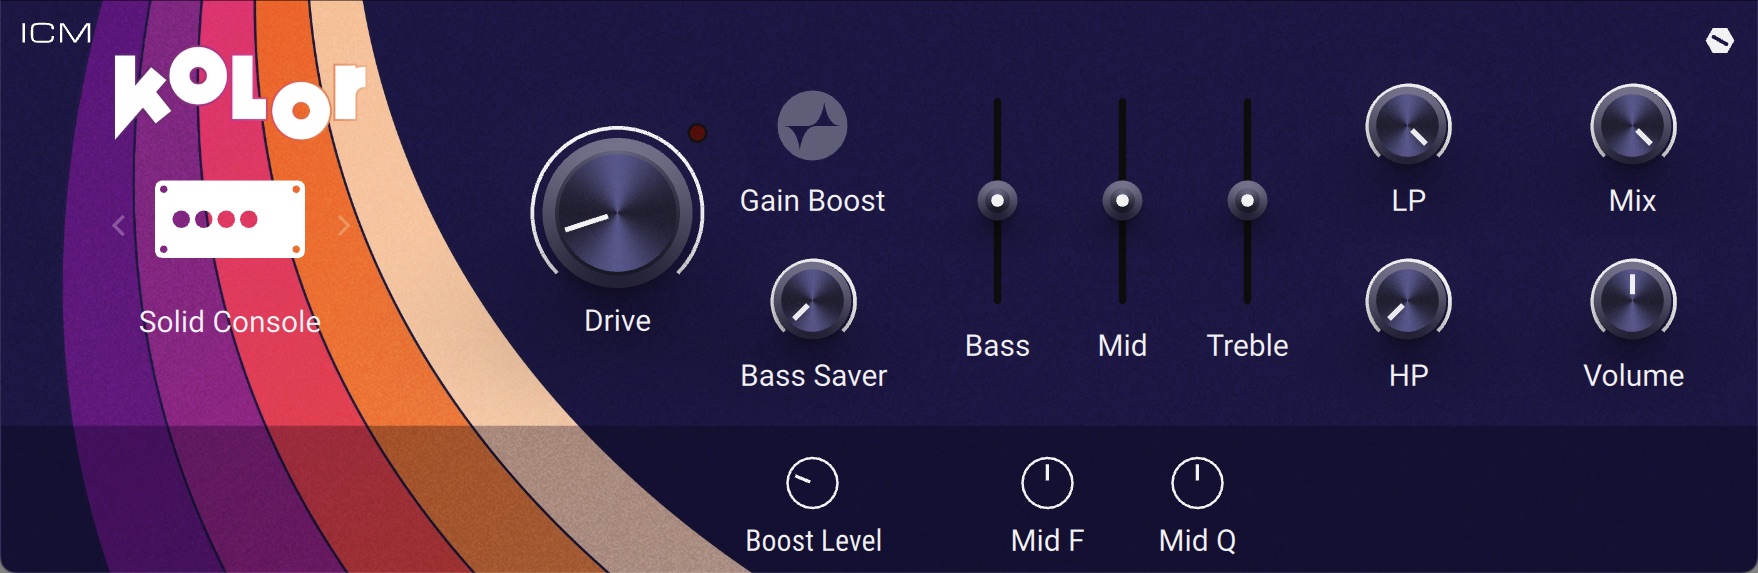
Task: Click the HP filter knob
Action: [x=1408, y=301]
